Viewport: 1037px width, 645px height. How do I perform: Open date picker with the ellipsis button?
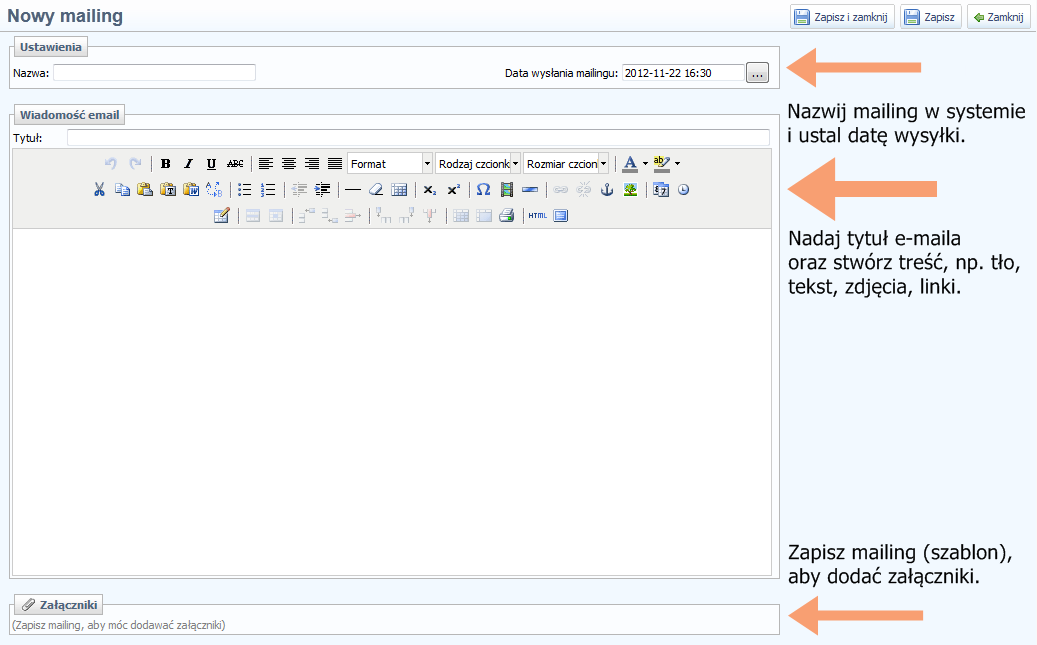(758, 73)
